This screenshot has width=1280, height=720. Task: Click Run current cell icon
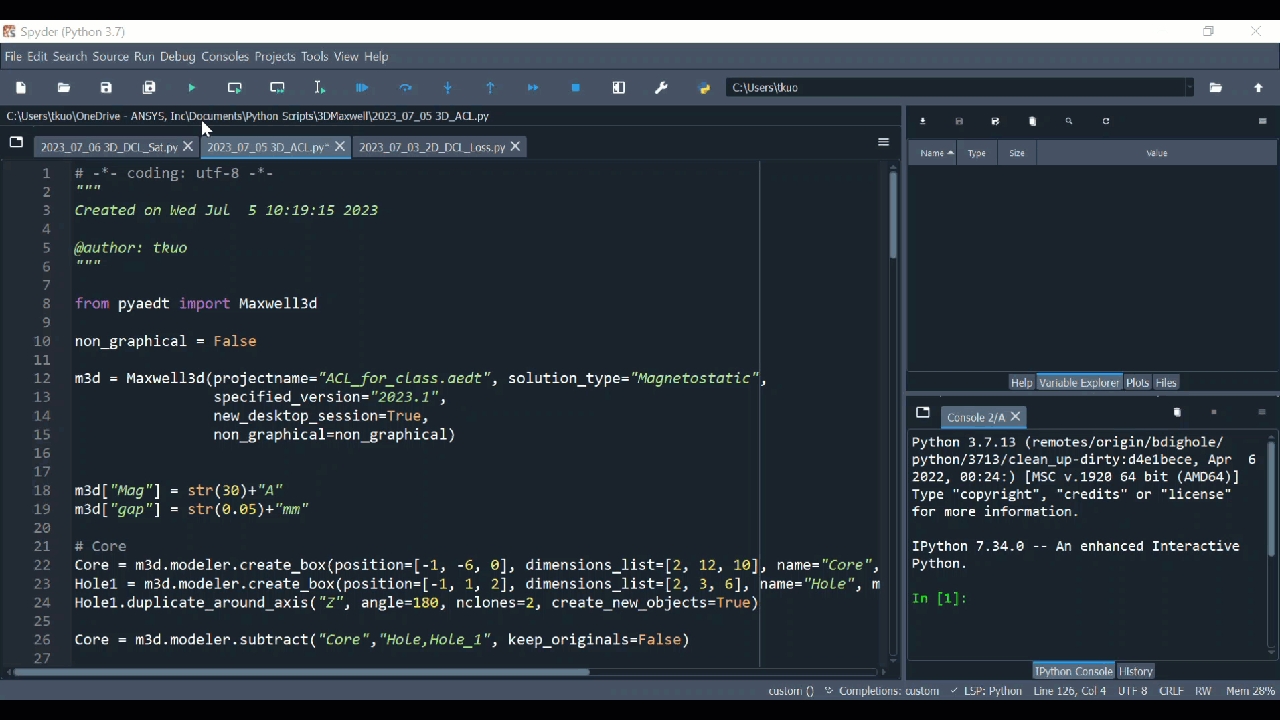(235, 88)
